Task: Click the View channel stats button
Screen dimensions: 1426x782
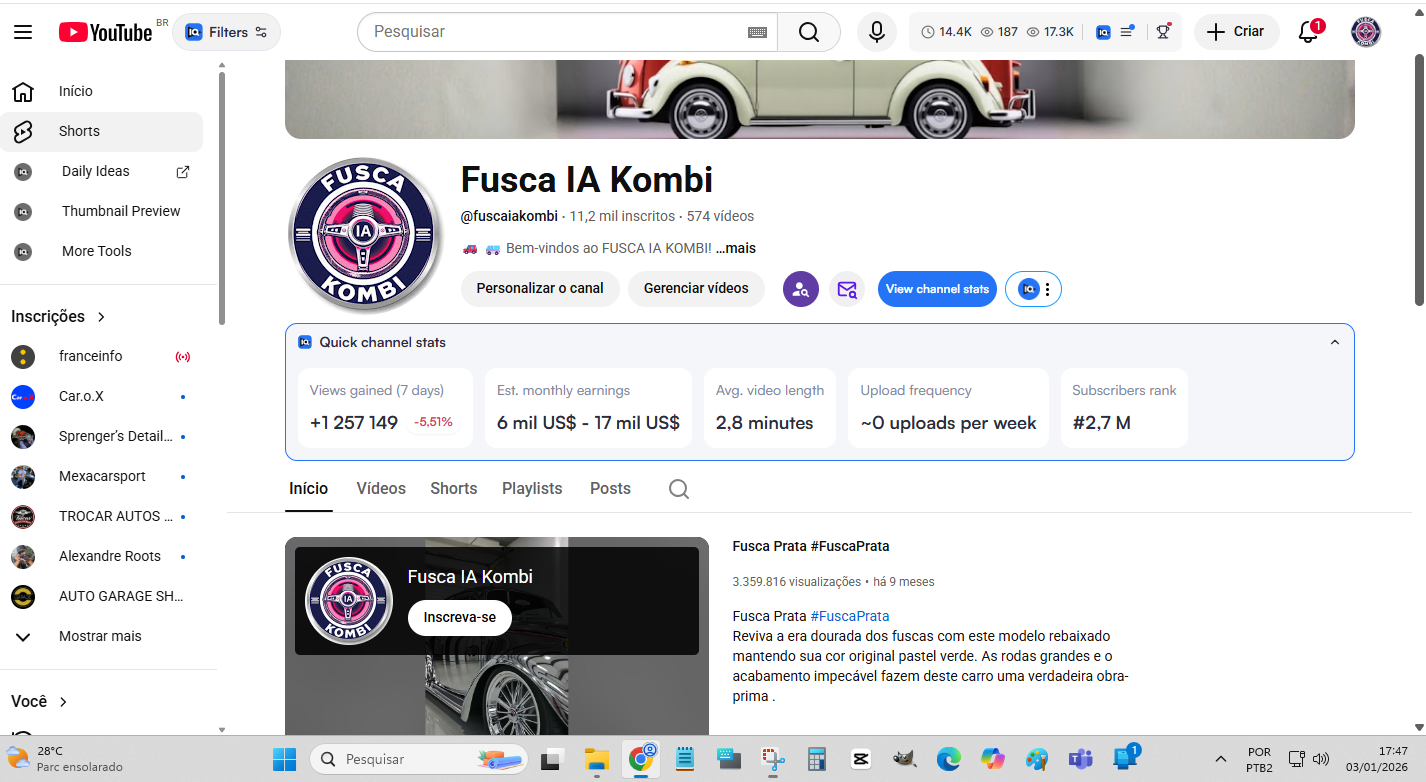Action: click(937, 289)
